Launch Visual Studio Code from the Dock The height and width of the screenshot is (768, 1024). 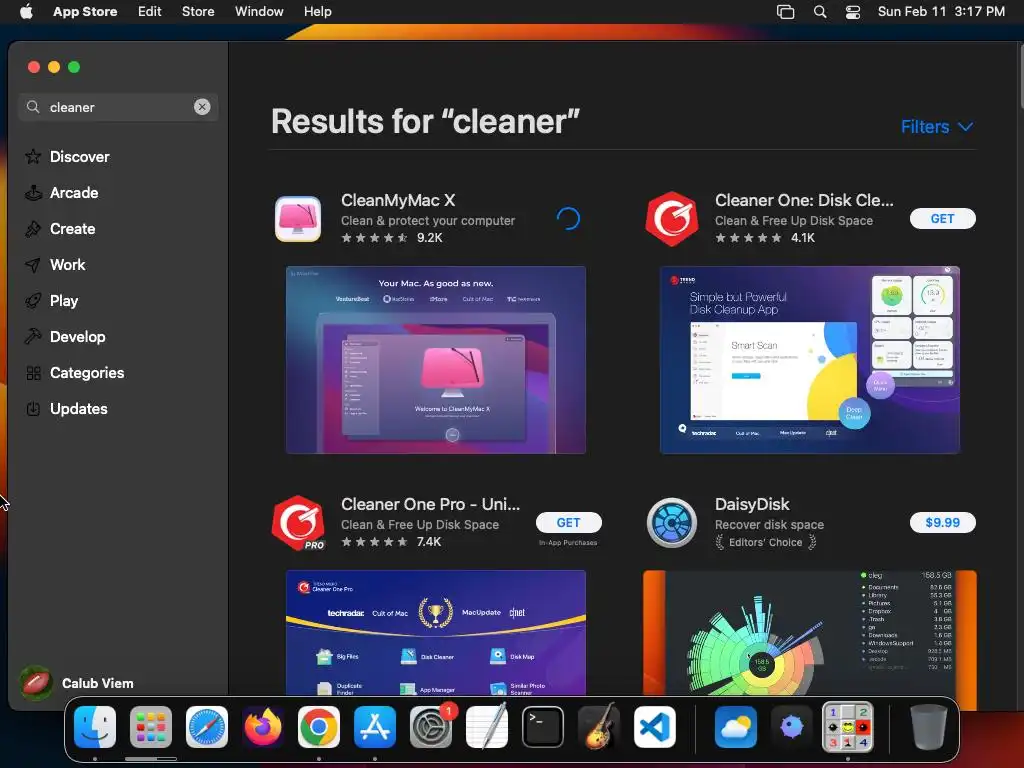pyautogui.click(x=655, y=727)
